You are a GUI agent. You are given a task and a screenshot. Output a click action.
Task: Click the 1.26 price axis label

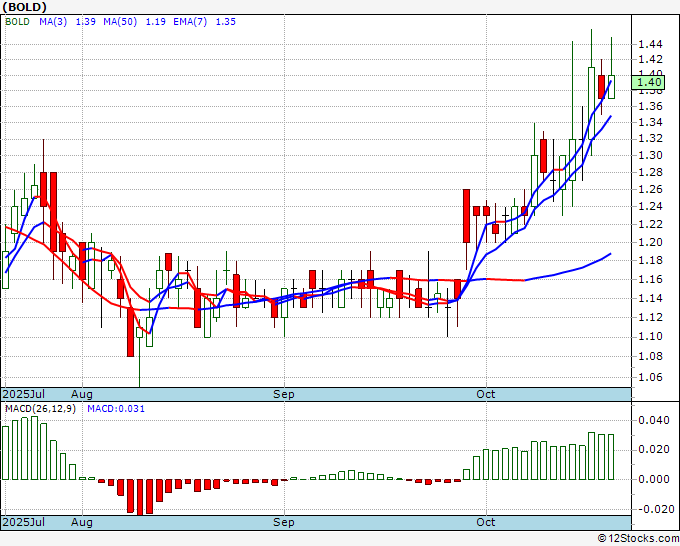pyautogui.click(x=650, y=189)
